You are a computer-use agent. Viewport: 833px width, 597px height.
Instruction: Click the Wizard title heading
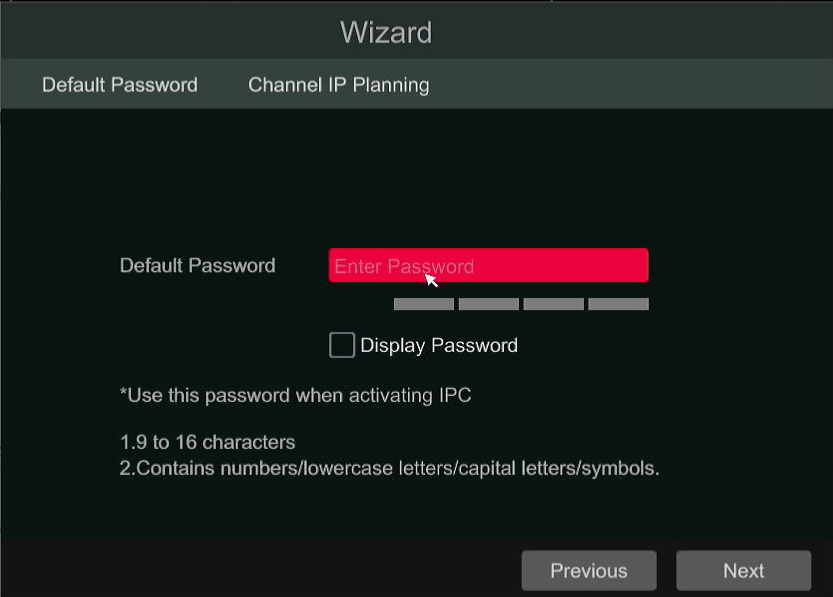386,32
